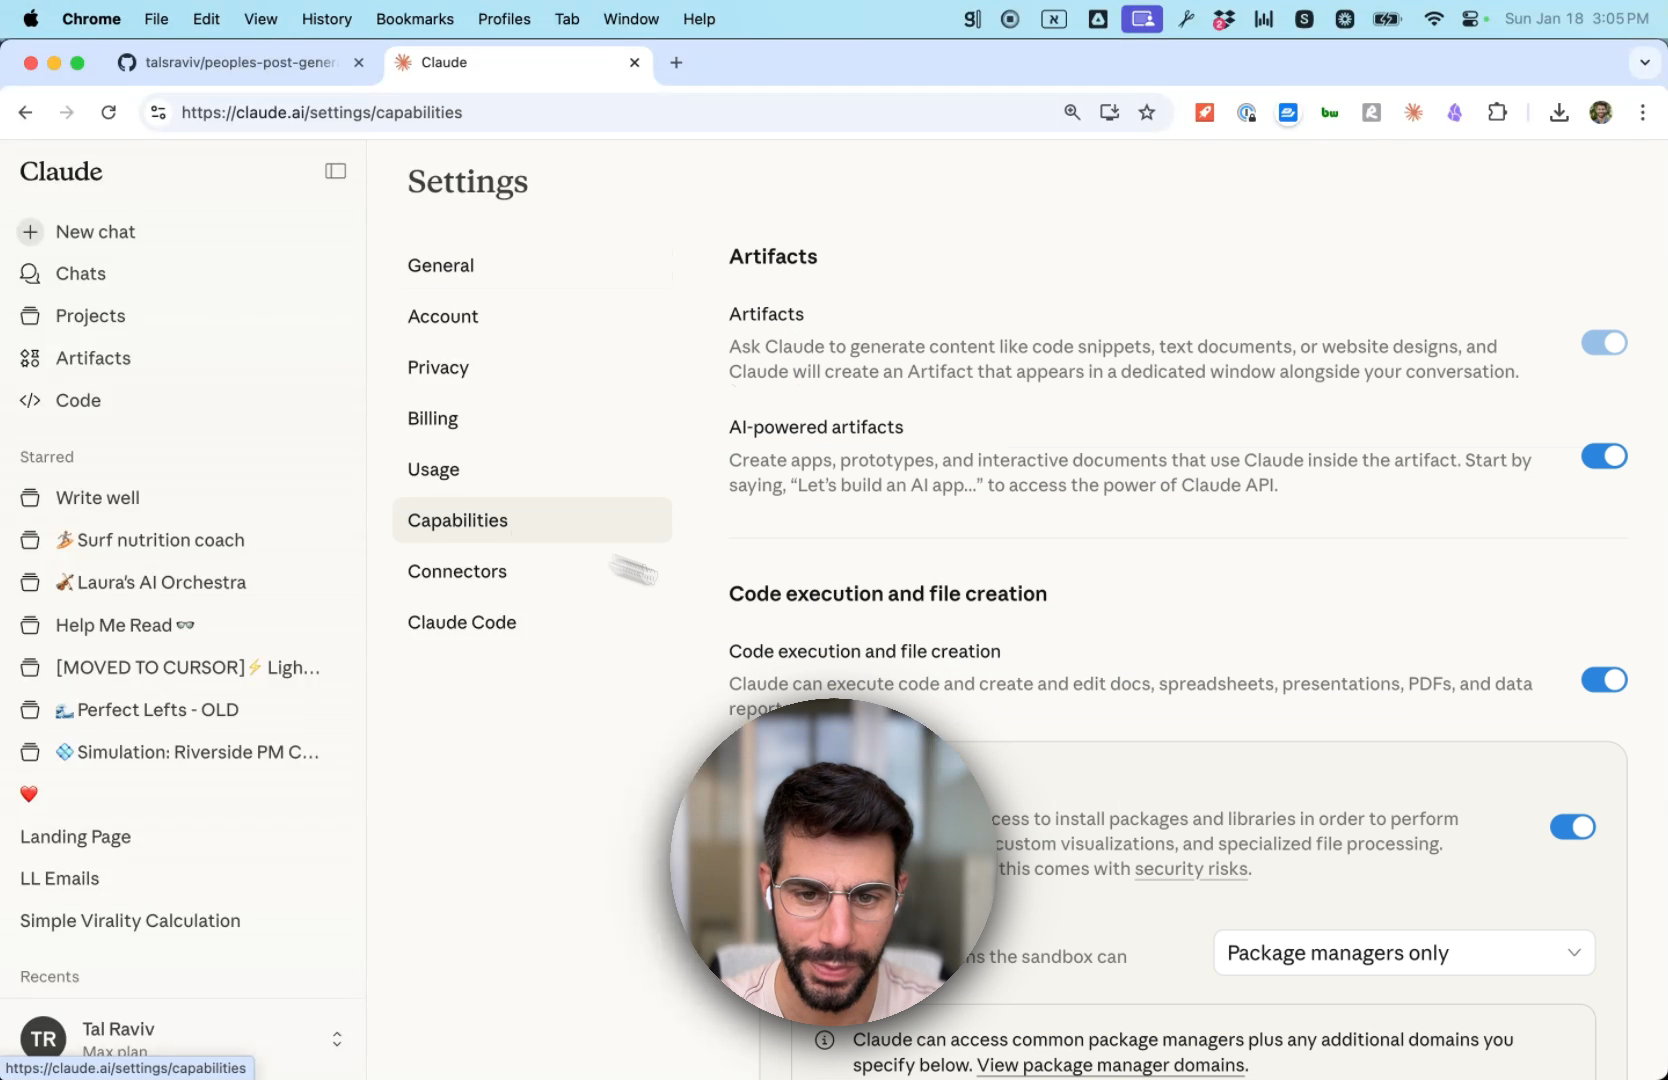Go to Connectors settings tab
The image size is (1668, 1080).
(457, 572)
